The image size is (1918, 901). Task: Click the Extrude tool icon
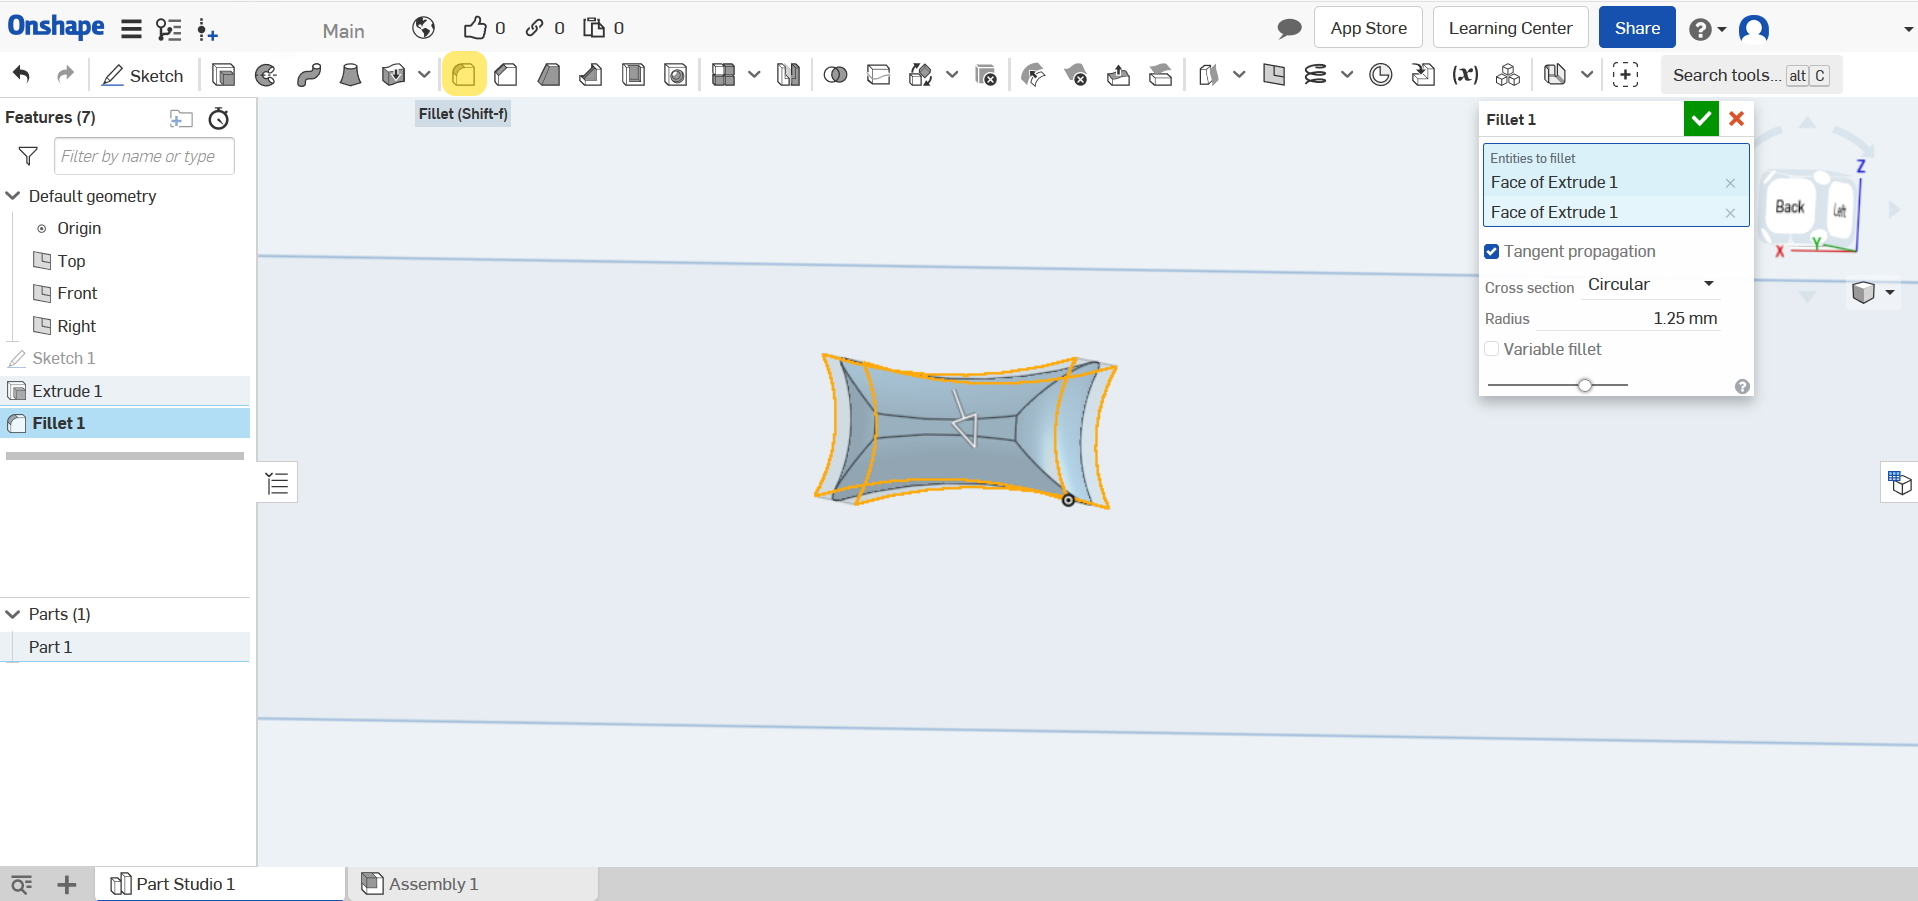click(224, 75)
